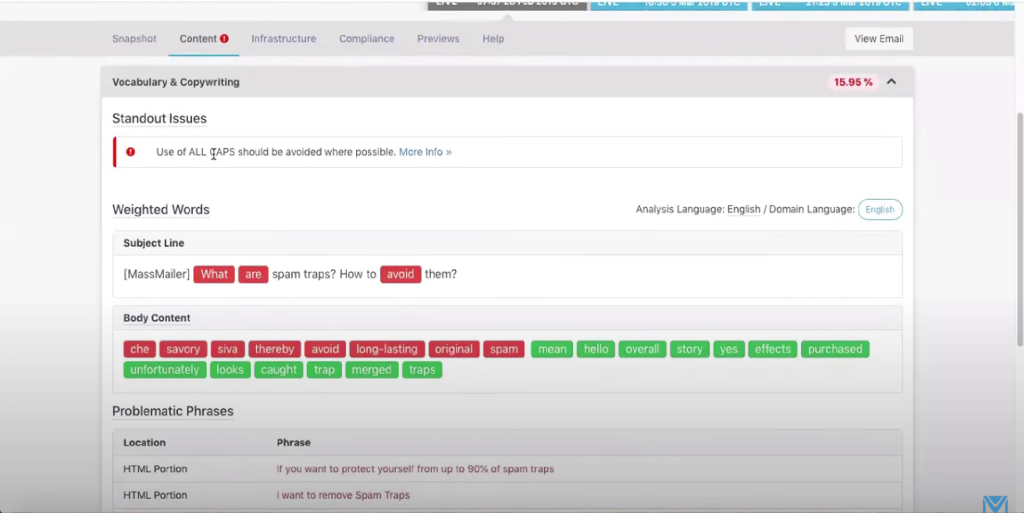This screenshot has height=513, width=1024.
Task: Click the red warning icon beside ALL CAPS issue
Action: (131, 151)
